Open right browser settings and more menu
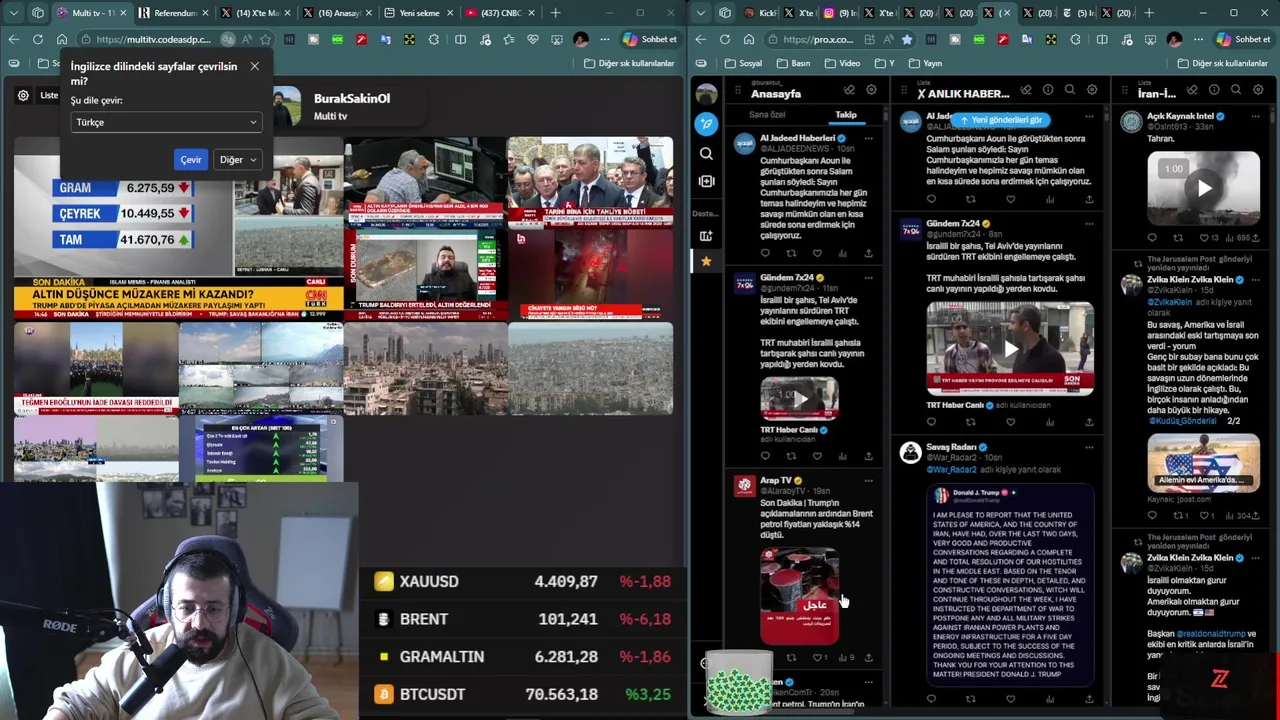 pos(1199,39)
